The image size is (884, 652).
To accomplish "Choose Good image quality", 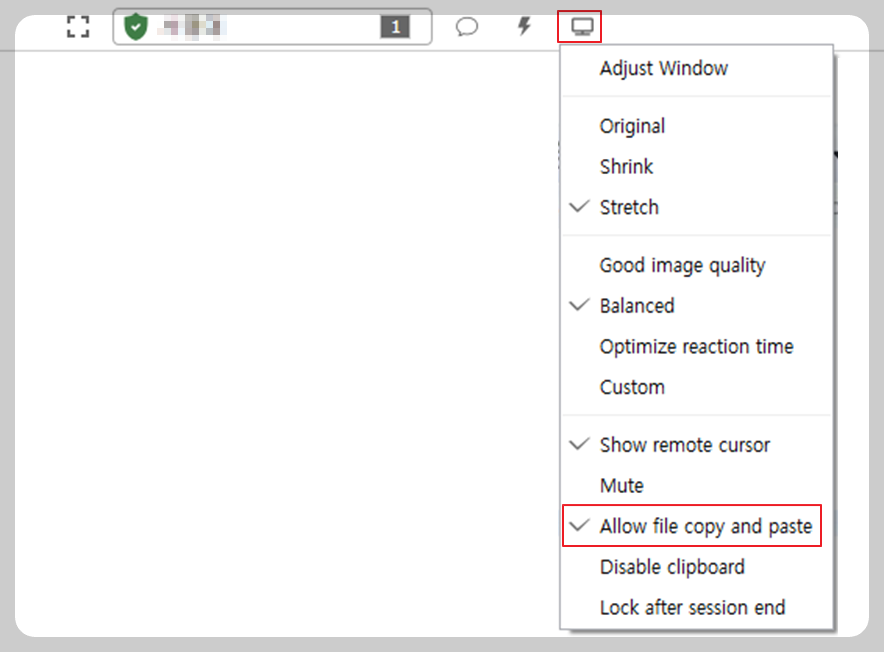I will pyautogui.click(x=696, y=265).
